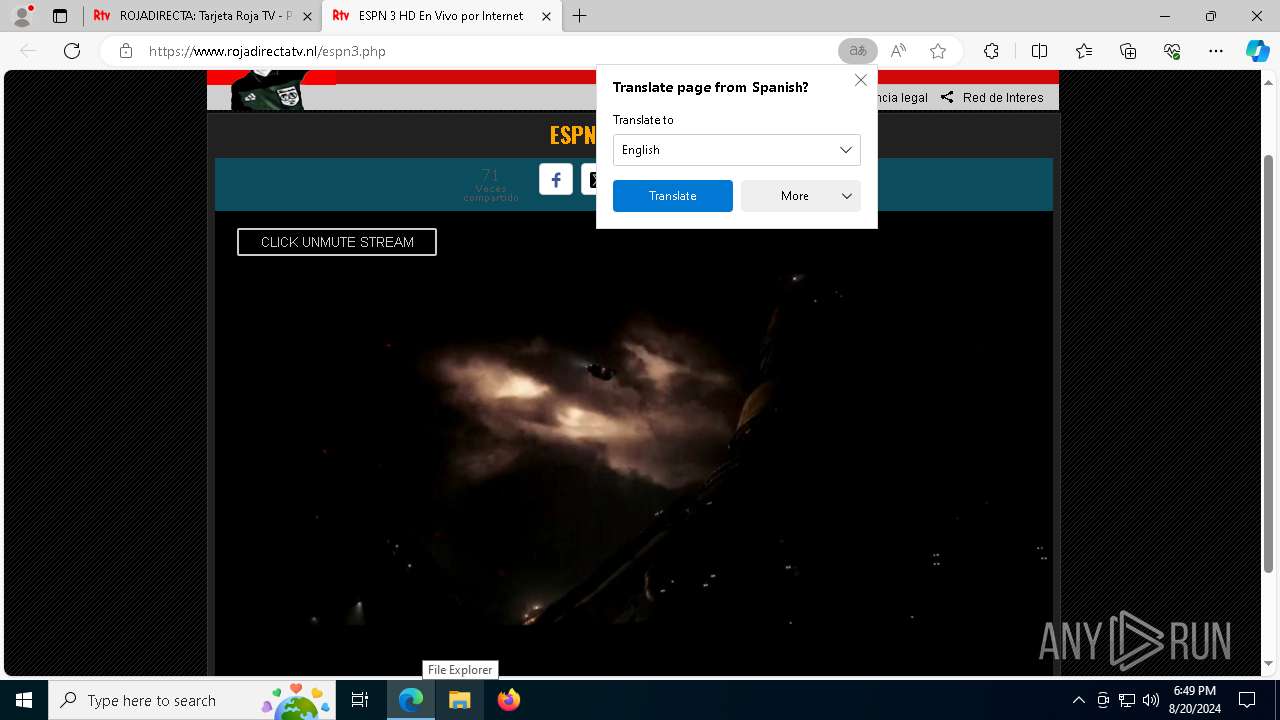Viewport: 1280px width, 720px height.
Task: Show hidden system tray icons chevron
Action: [x=1078, y=700]
